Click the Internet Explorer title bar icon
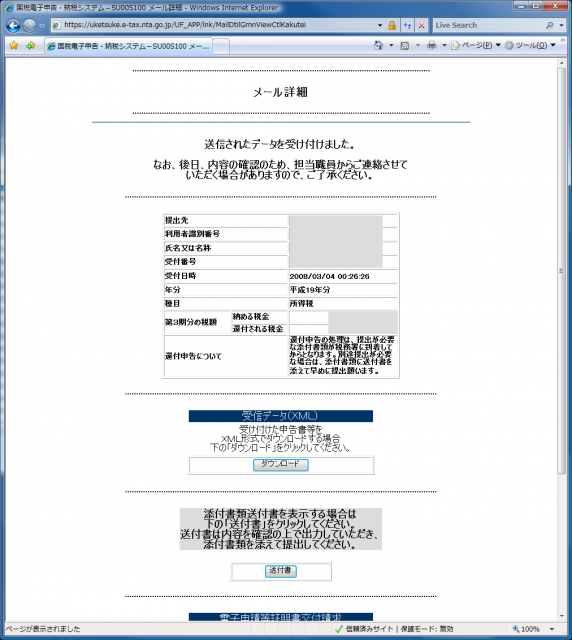Viewport: 572px width, 640px height. point(9,7)
